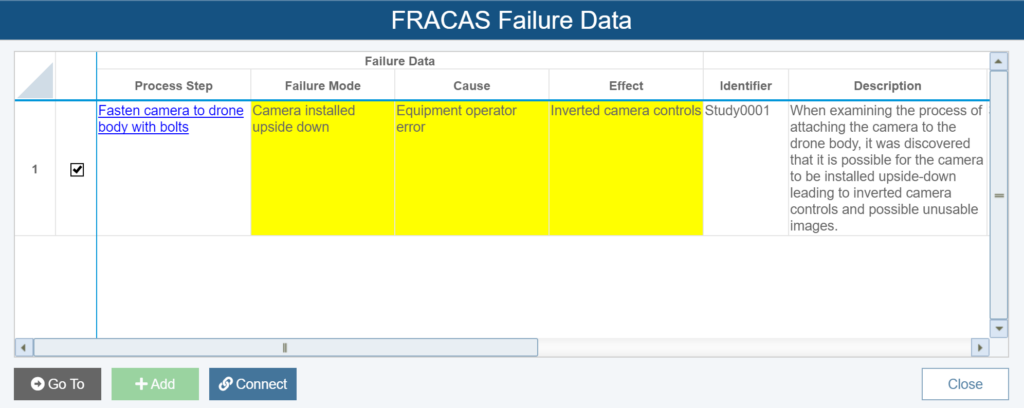Select the Failure Mode column header
Viewport: 1024px width, 408px height.
pyautogui.click(x=323, y=86)
